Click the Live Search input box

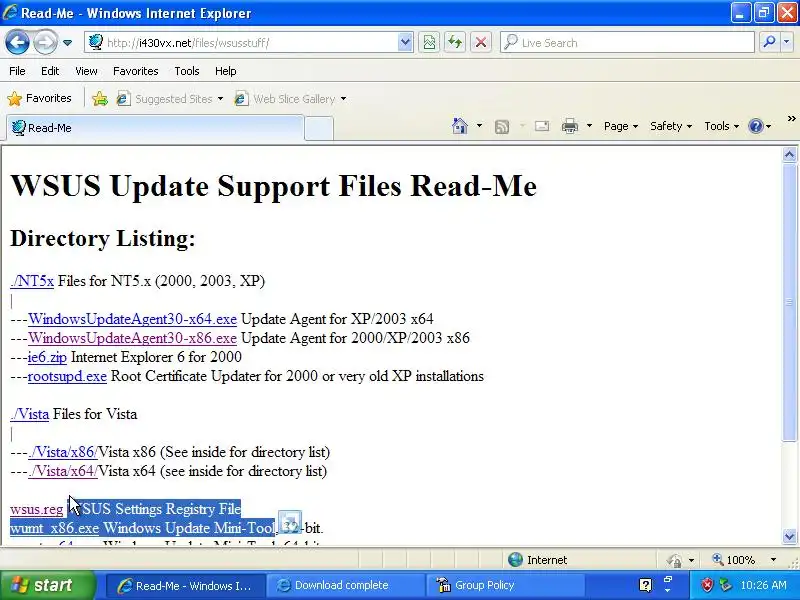coord(627,42)
